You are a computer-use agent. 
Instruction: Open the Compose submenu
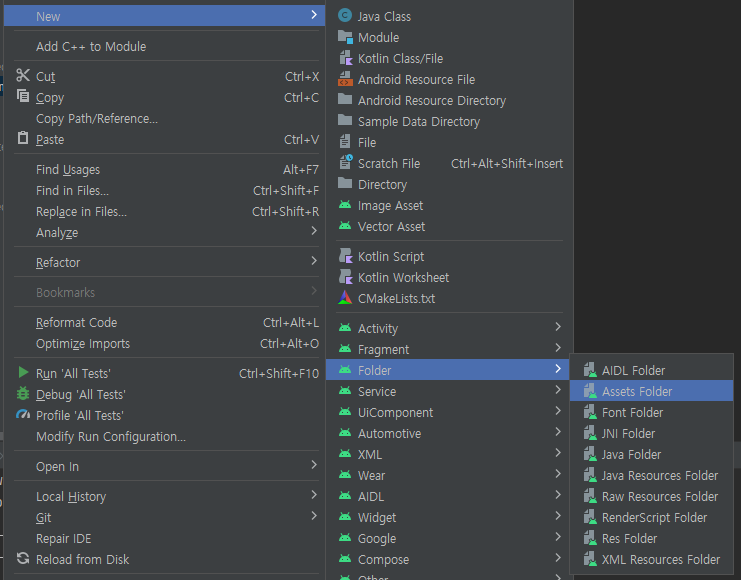449,559
